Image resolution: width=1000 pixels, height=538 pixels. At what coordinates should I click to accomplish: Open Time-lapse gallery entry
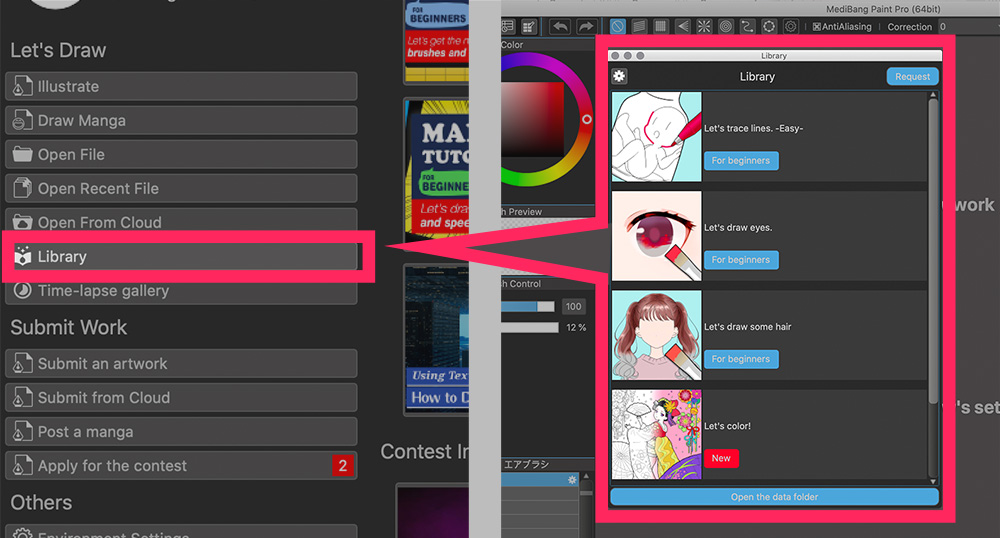coord(181,292)
